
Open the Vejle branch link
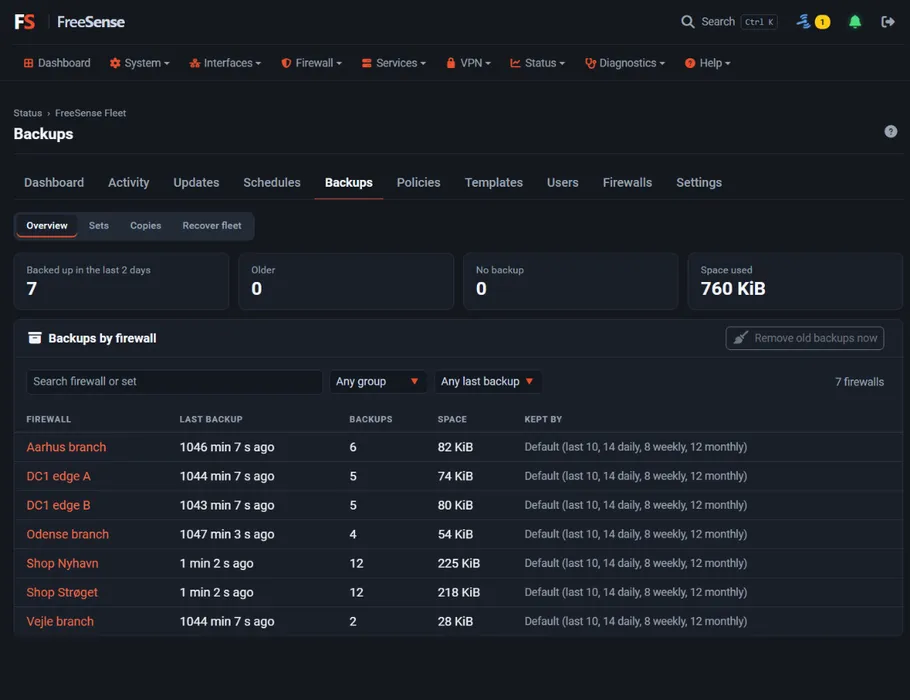(x=60, y=621)
